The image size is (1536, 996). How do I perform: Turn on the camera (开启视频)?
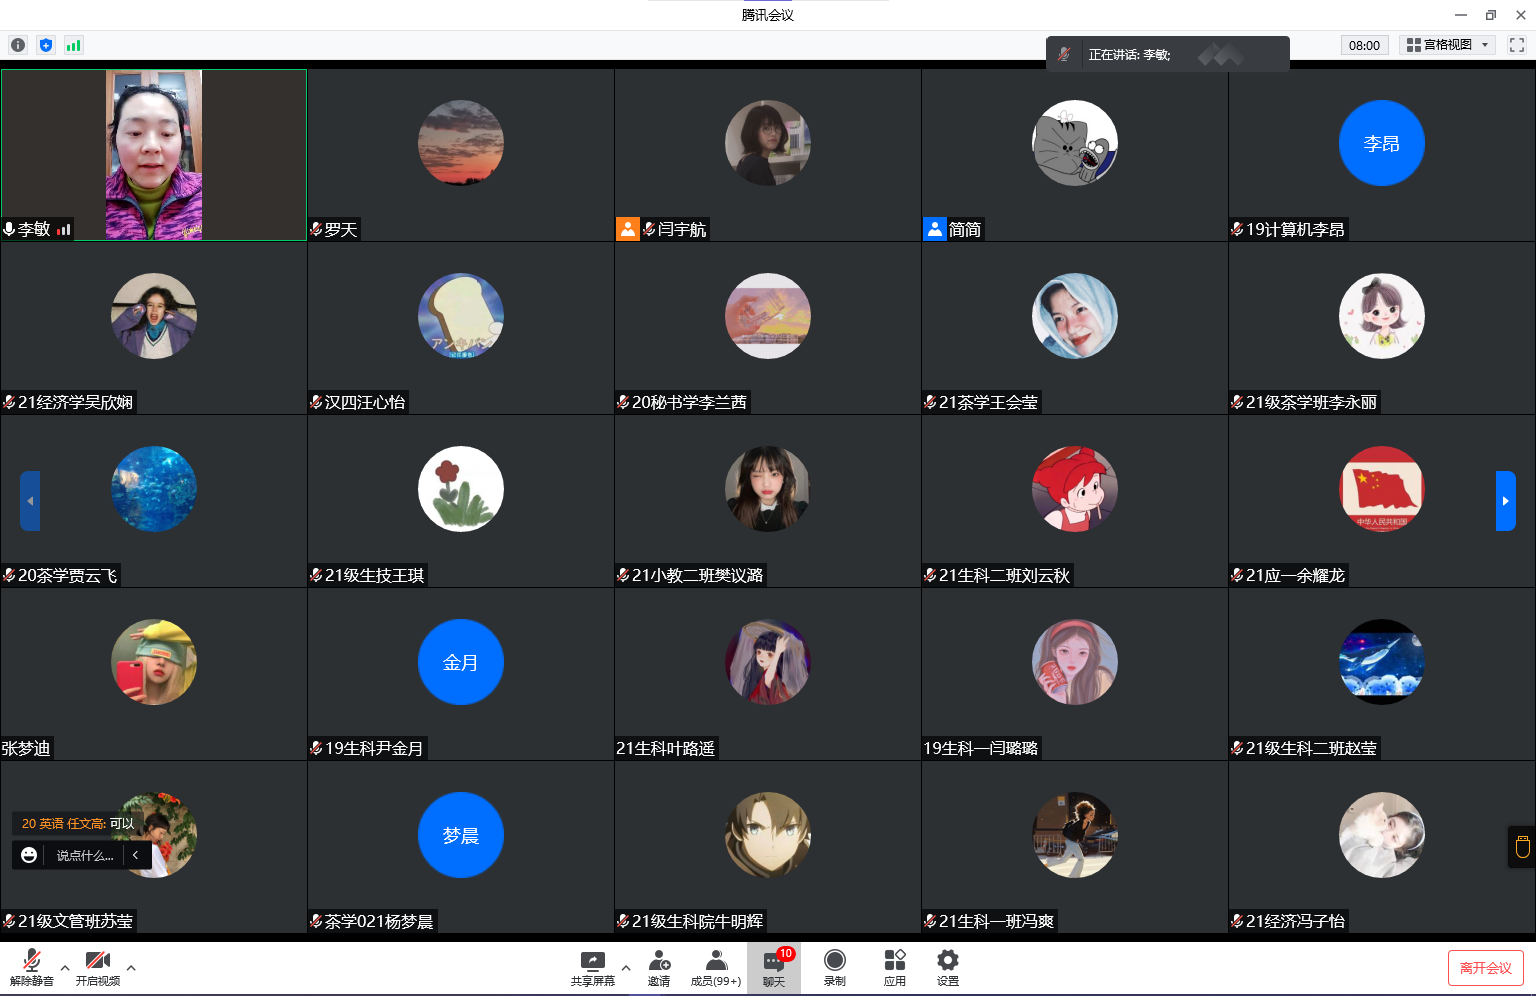98,967
